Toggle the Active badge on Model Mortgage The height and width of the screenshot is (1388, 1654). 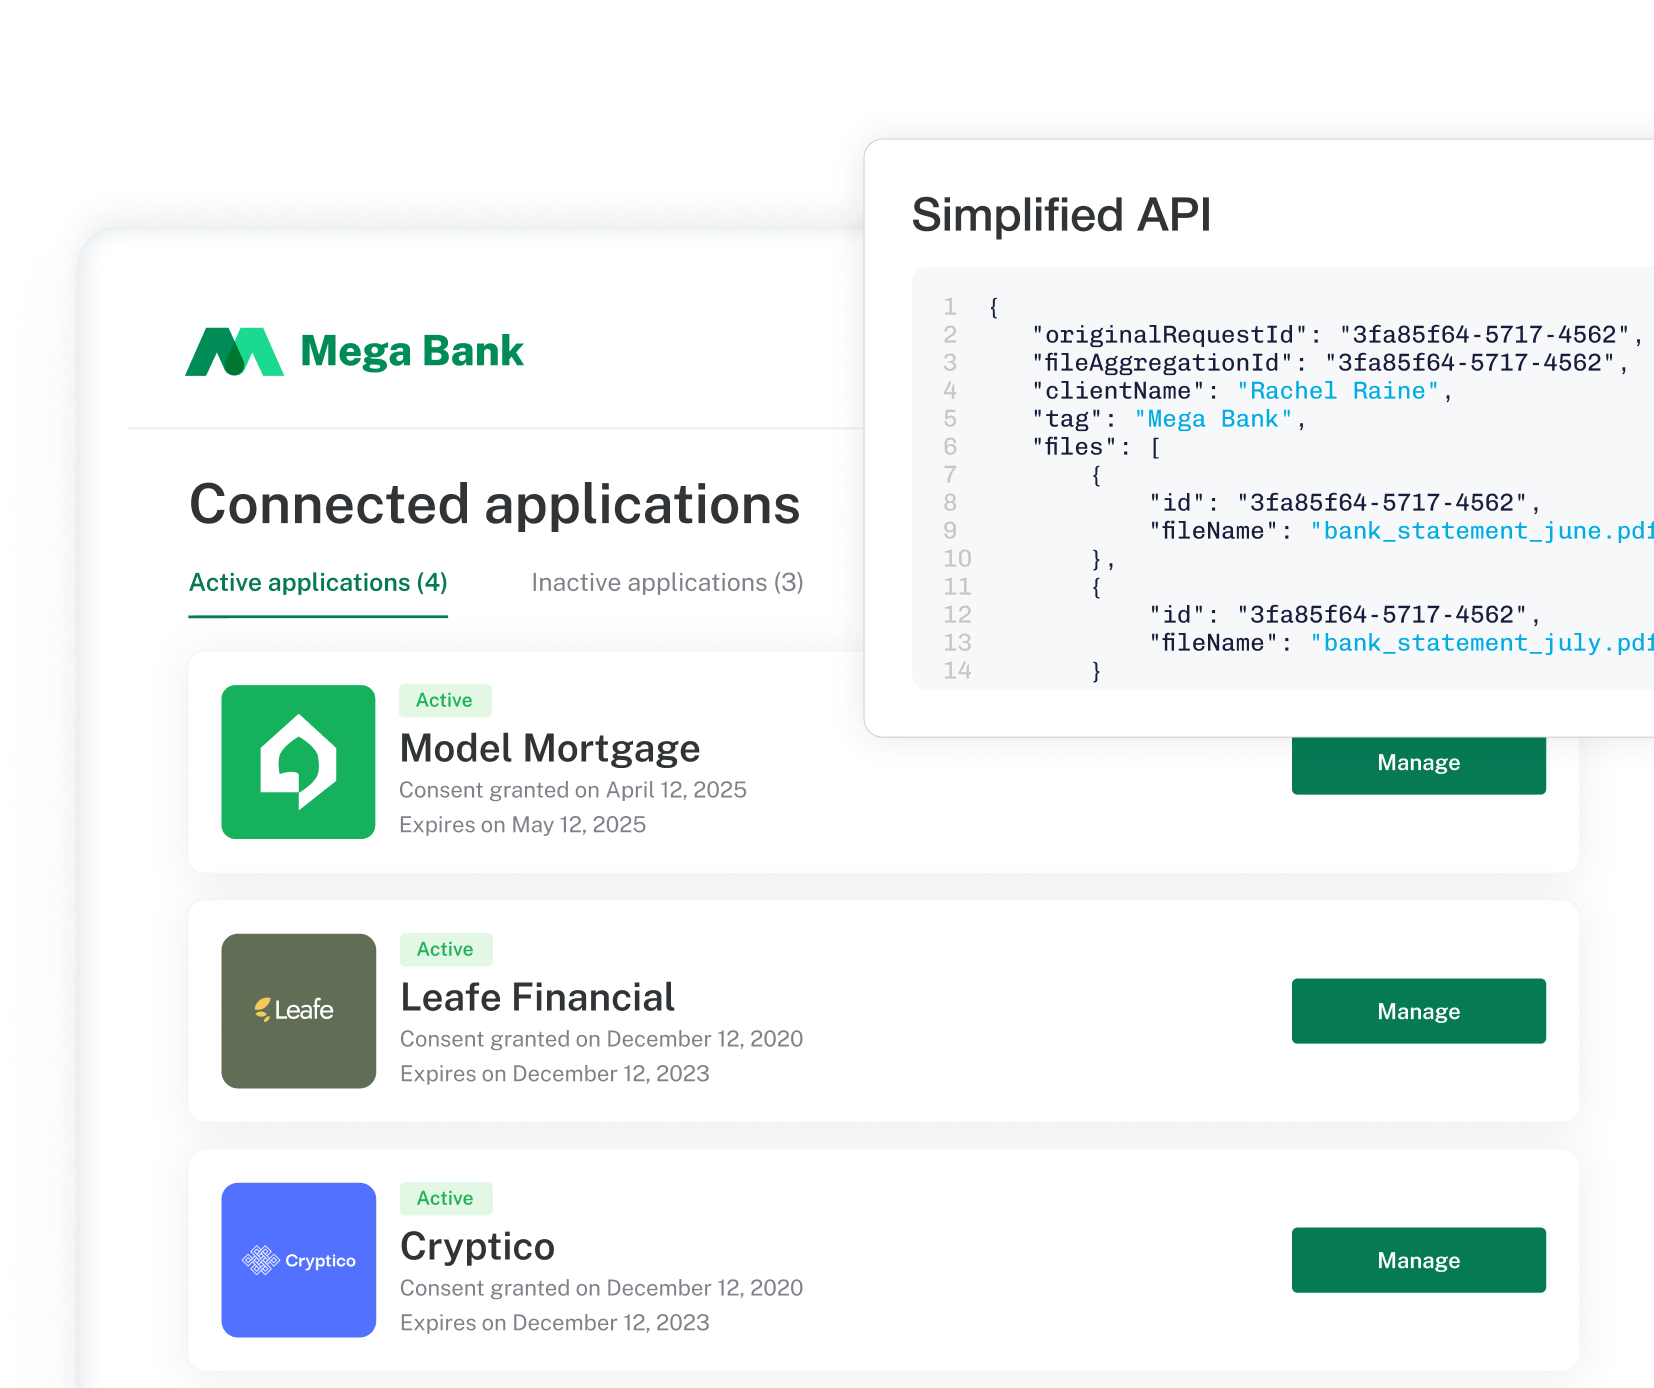[x=445, y=700]
